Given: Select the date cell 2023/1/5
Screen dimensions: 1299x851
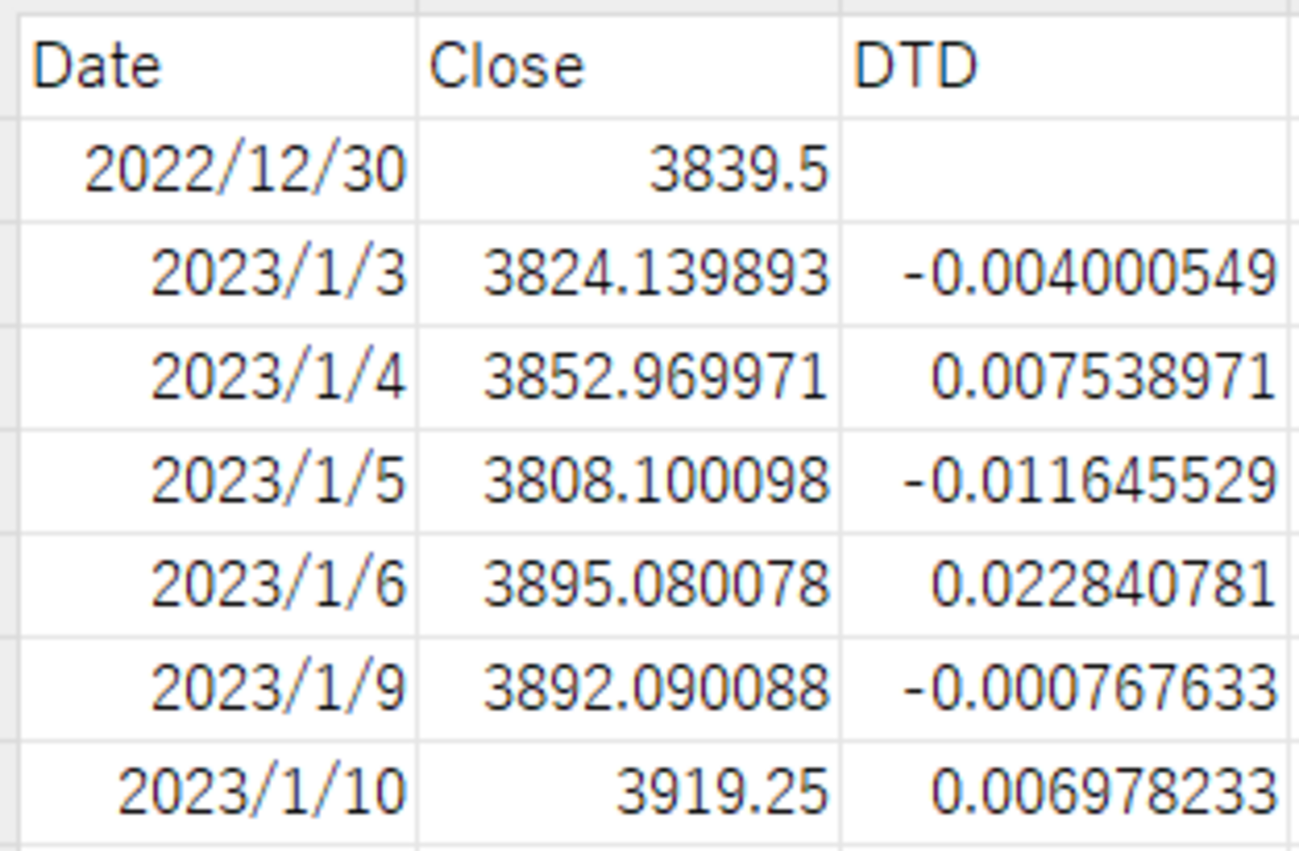Looking at the screenshot, I should (218, 482).
